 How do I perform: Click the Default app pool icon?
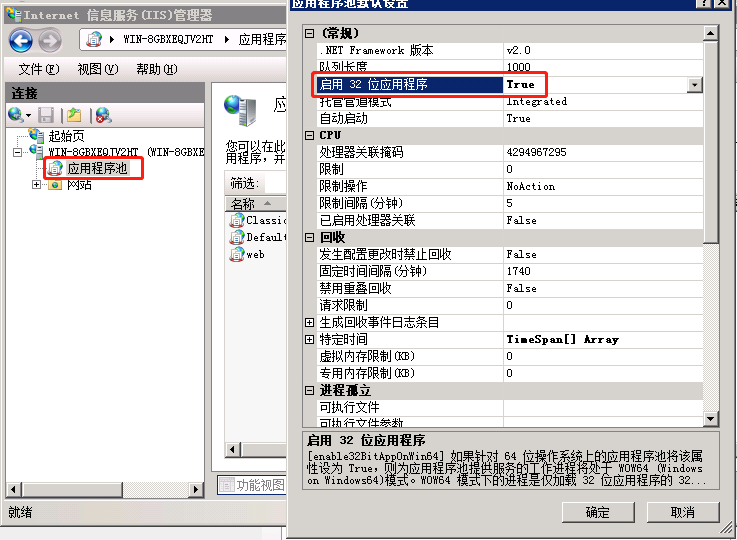pyautogui.click(x=236, y=237)
